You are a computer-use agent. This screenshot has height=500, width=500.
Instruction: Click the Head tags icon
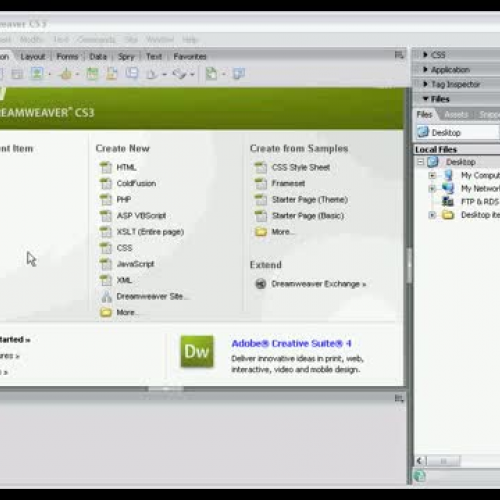point(152,74)
